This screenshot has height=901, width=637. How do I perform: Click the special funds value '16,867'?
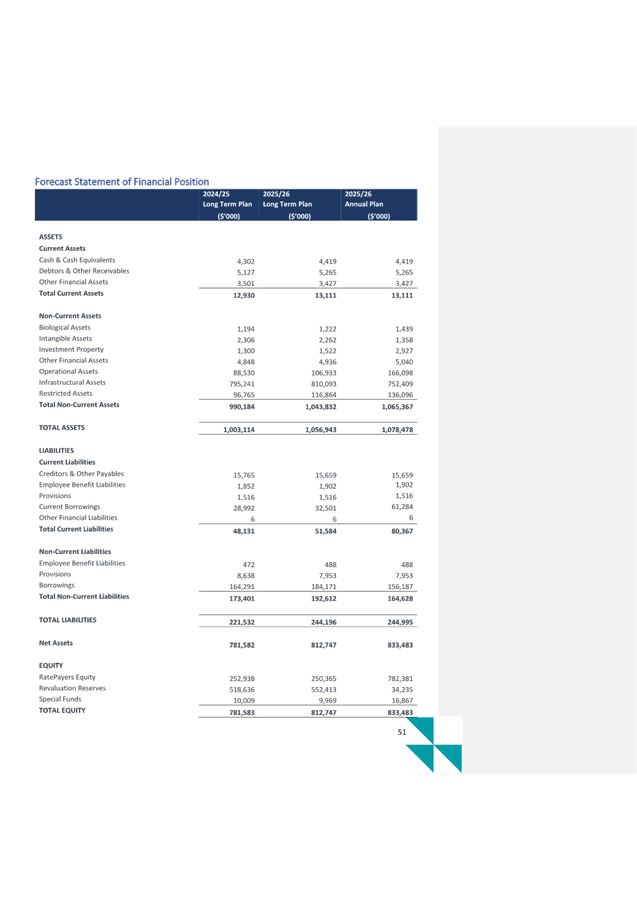tap(402, 700)
